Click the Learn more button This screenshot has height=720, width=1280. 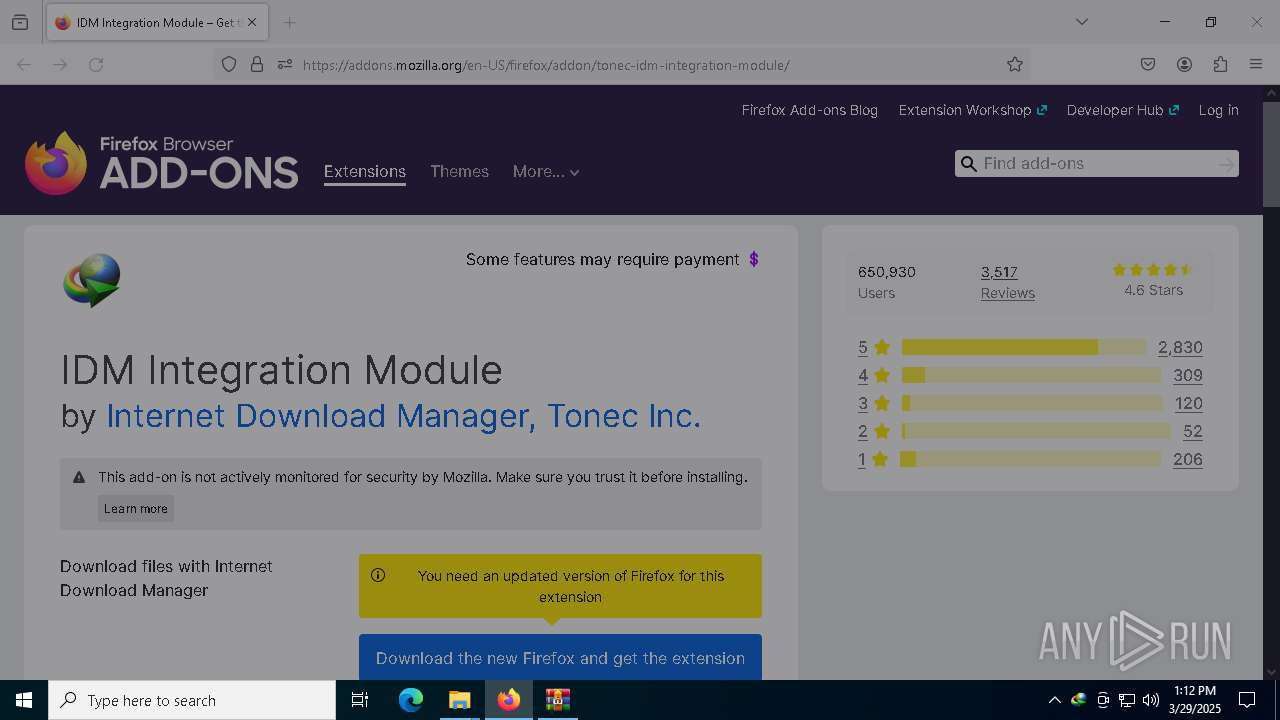(136, 508)
